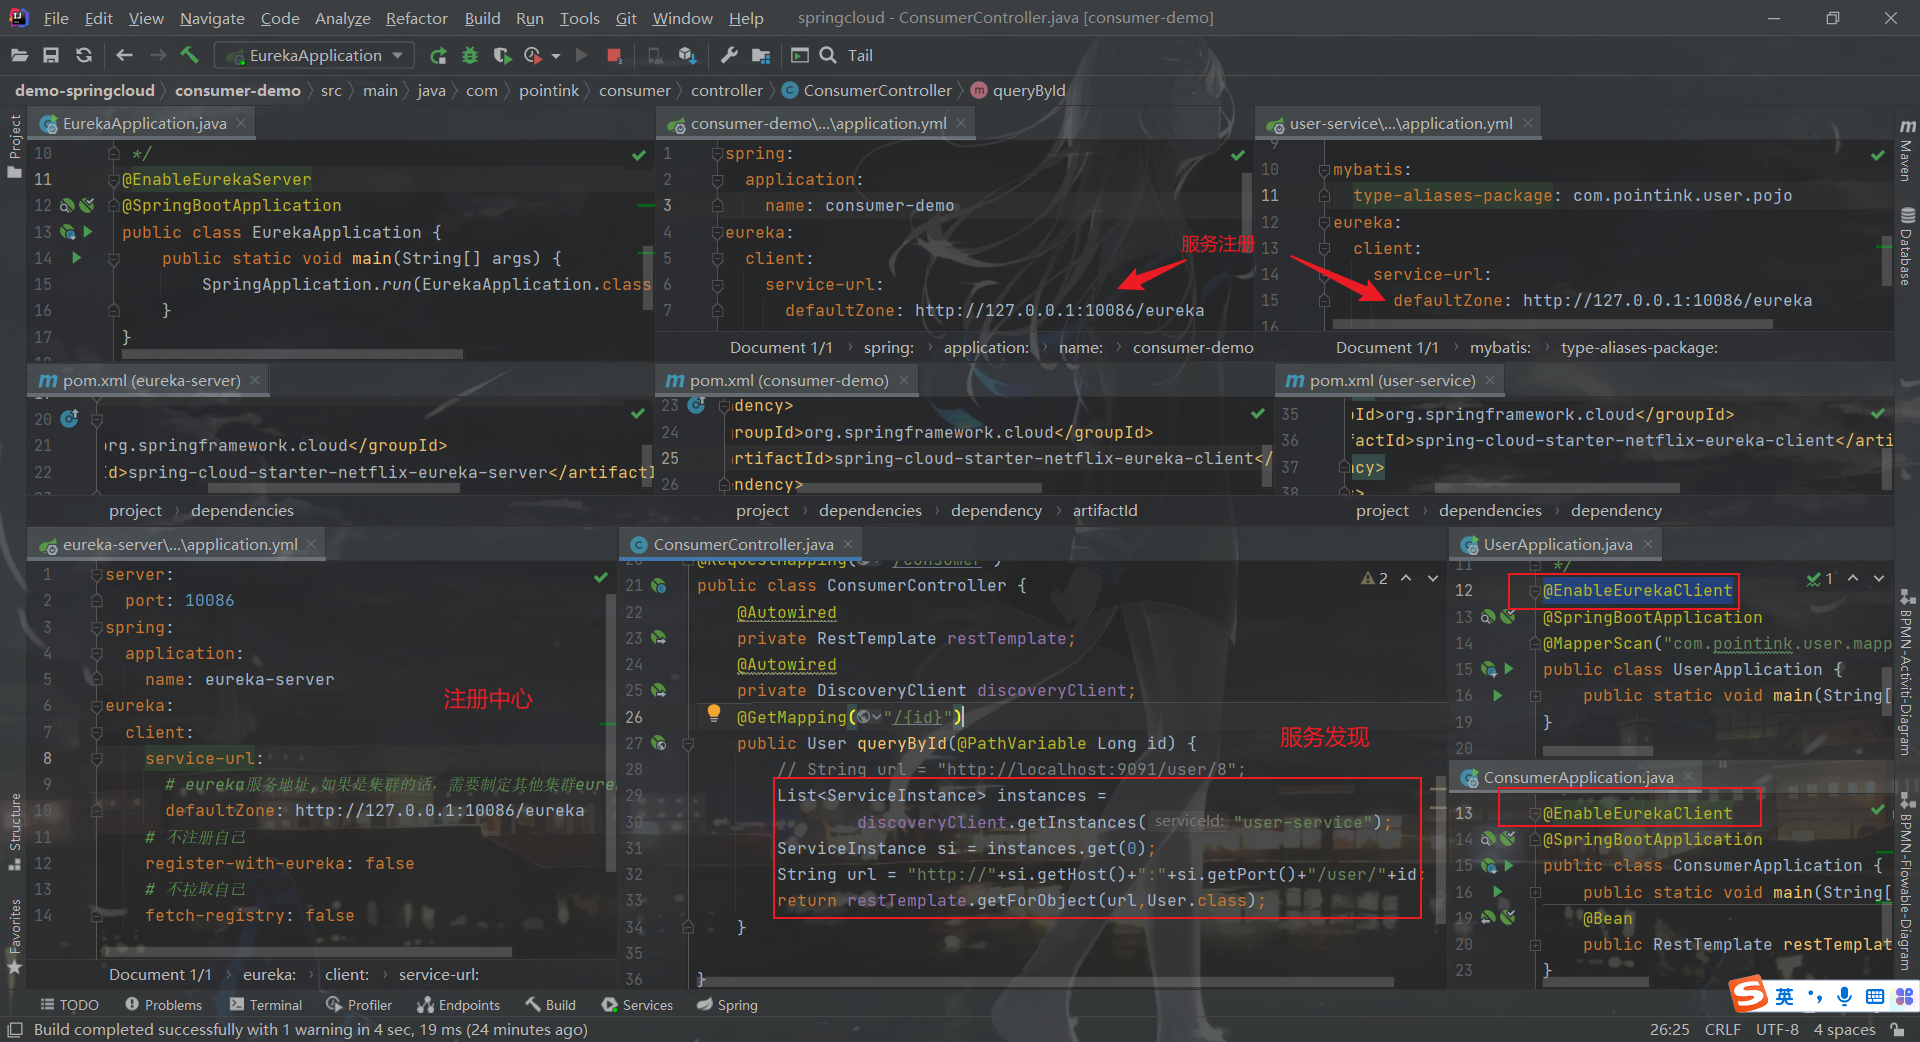
Task: Open Project Structure with wrench icon
Action: [729, 56]
